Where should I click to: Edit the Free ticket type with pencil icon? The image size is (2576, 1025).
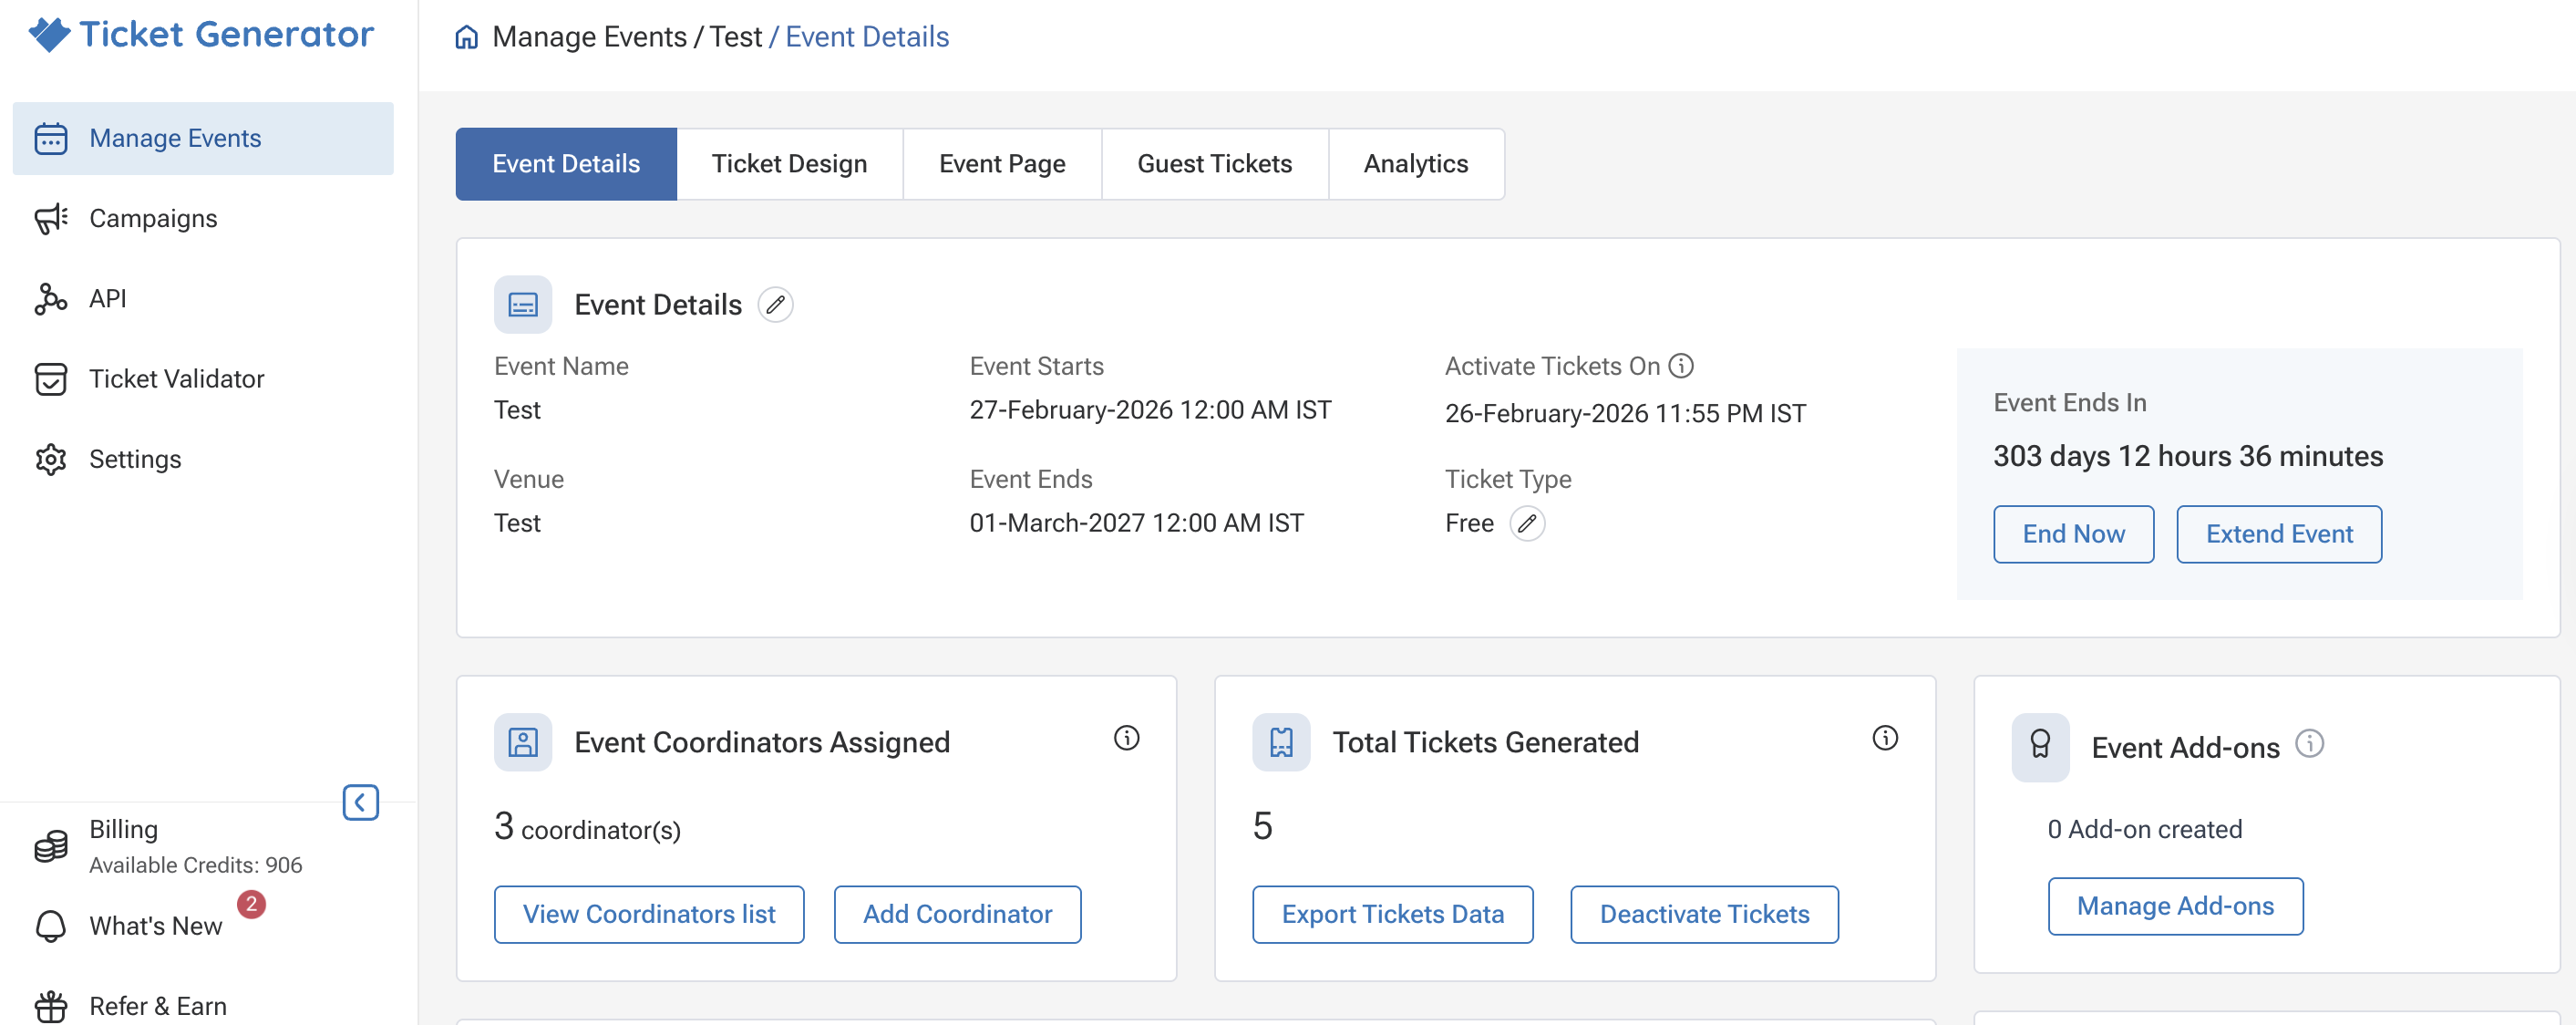[1527, 523]
